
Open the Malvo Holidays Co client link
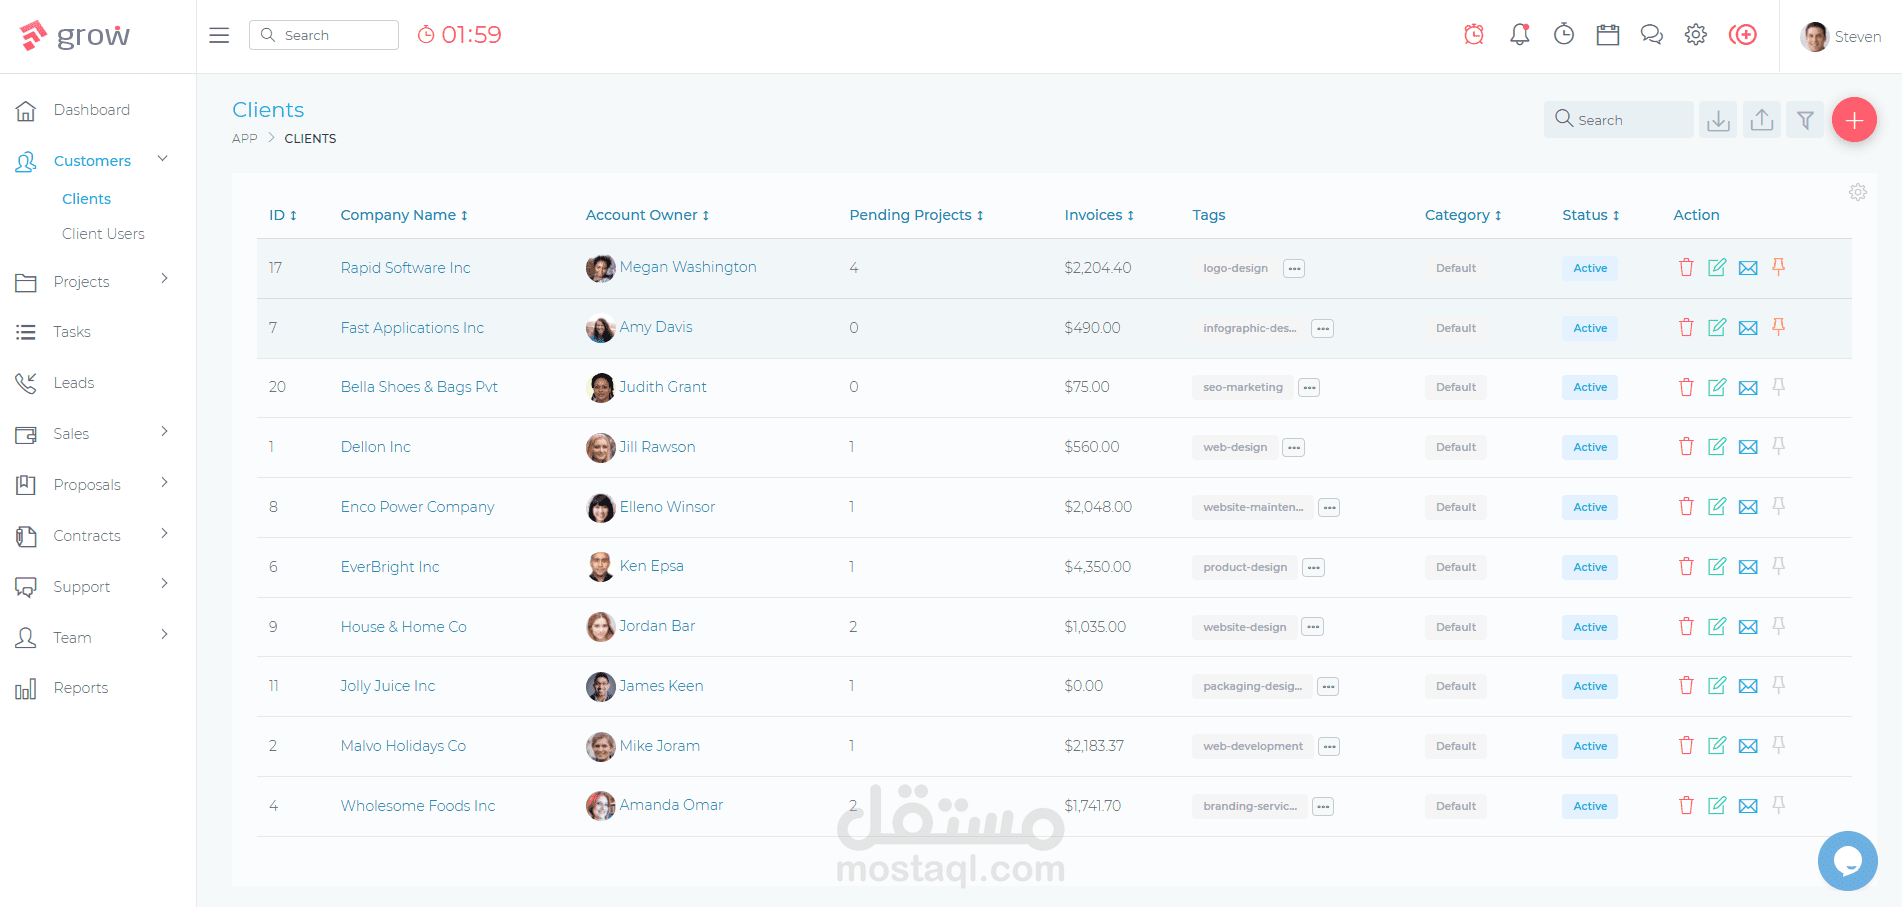tap(403, 746)
